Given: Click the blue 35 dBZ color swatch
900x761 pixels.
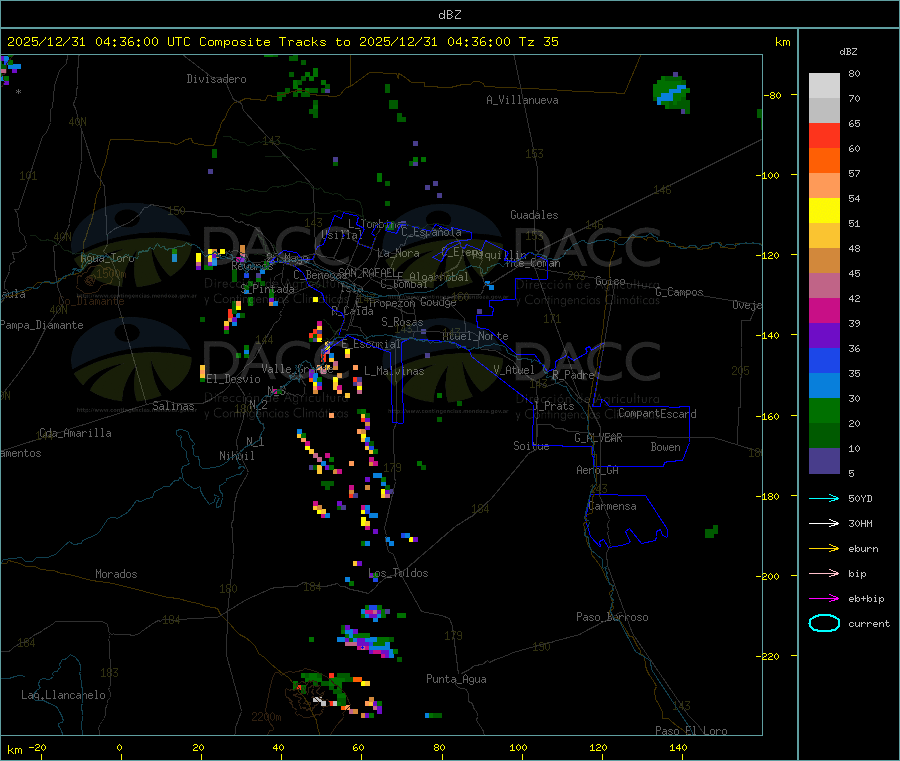Looking at the screenshot, I should click(x=824, y=360).
